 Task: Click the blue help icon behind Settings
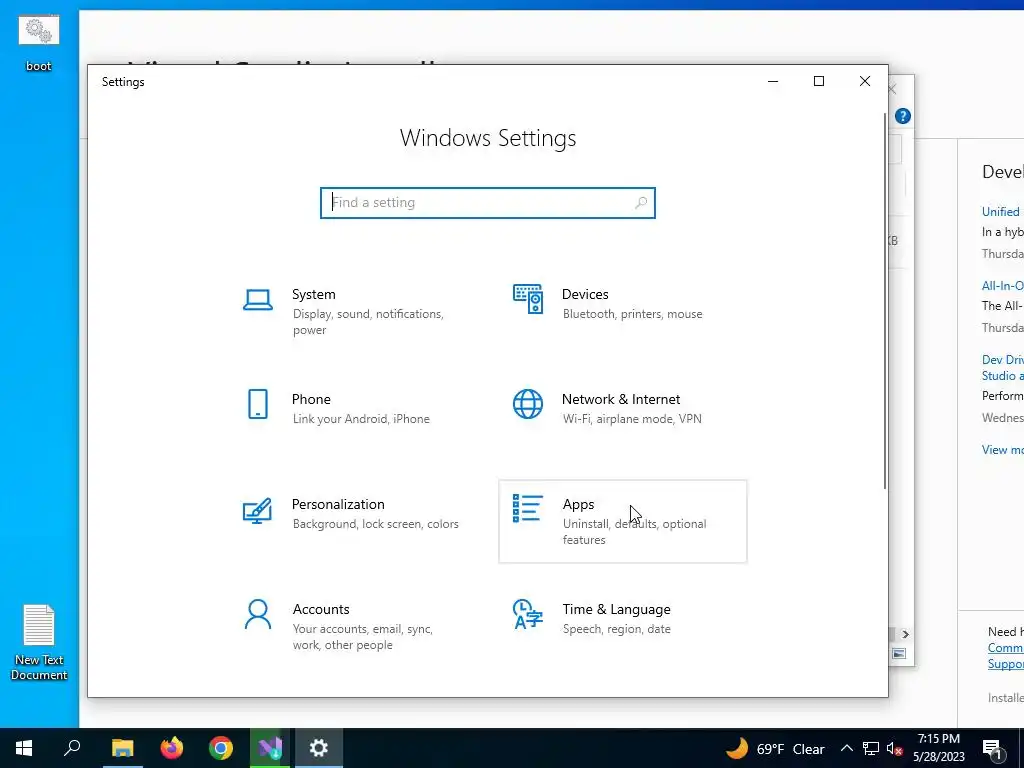pos(903,116)
